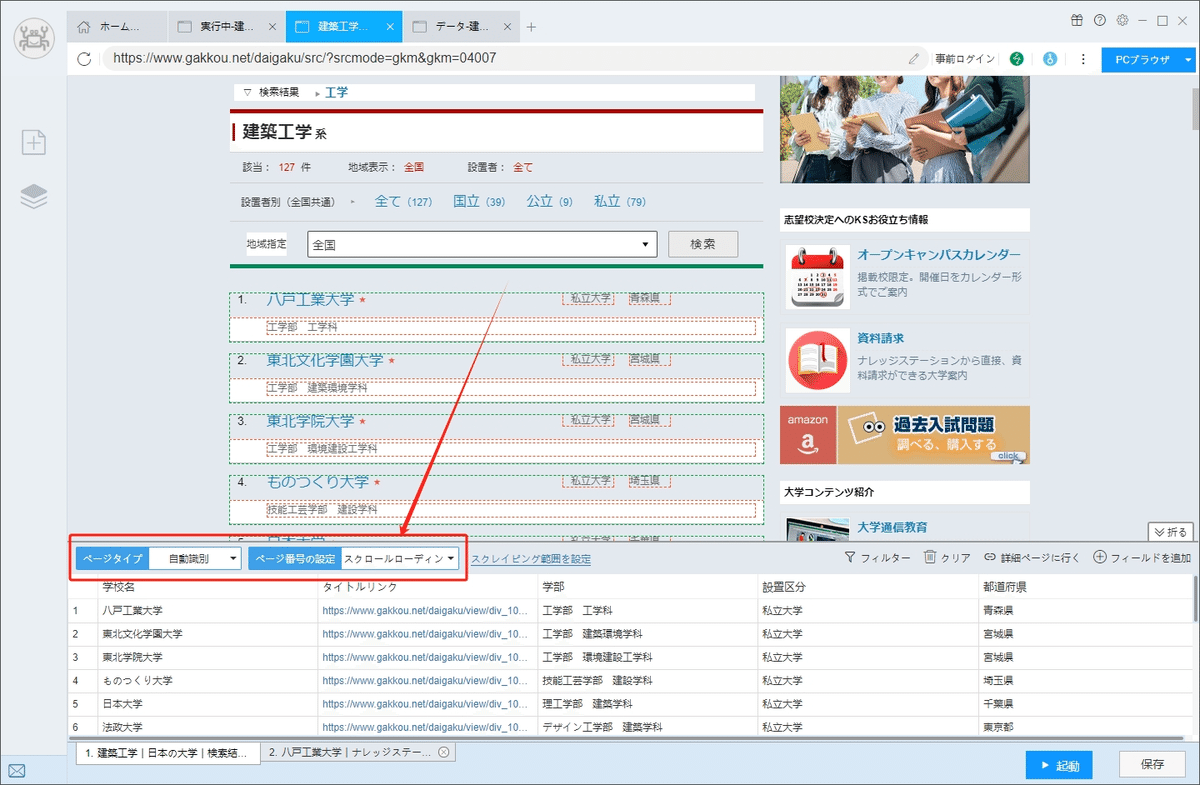Screen dimensions: 1200x785
Task: Open 東北学院大学 link in web page
Action: point(310,422)
